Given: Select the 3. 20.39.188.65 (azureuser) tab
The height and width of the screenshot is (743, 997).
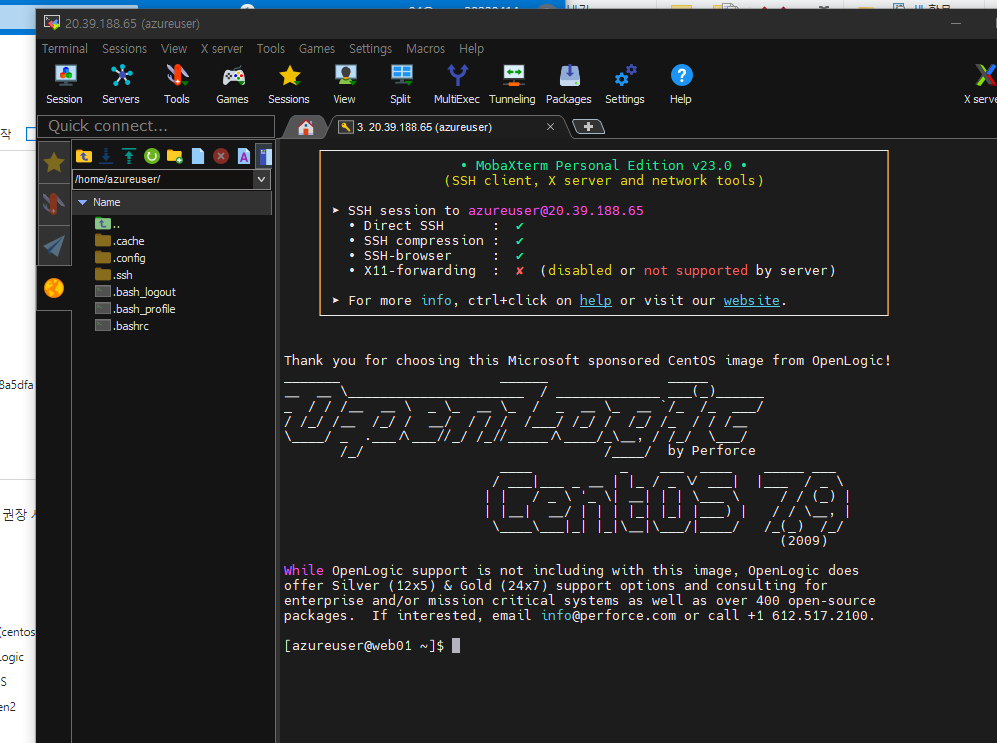Looking at the screenshot, I should click(x=424, y=127).
